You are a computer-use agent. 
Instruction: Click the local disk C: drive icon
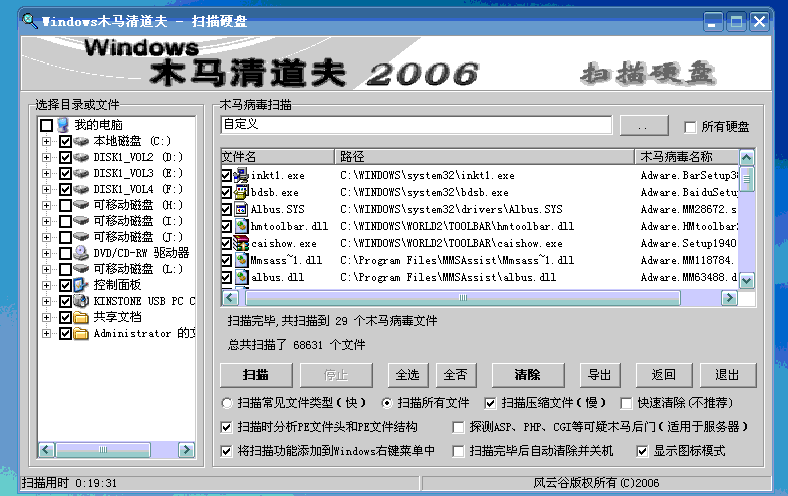click(81, 141)
